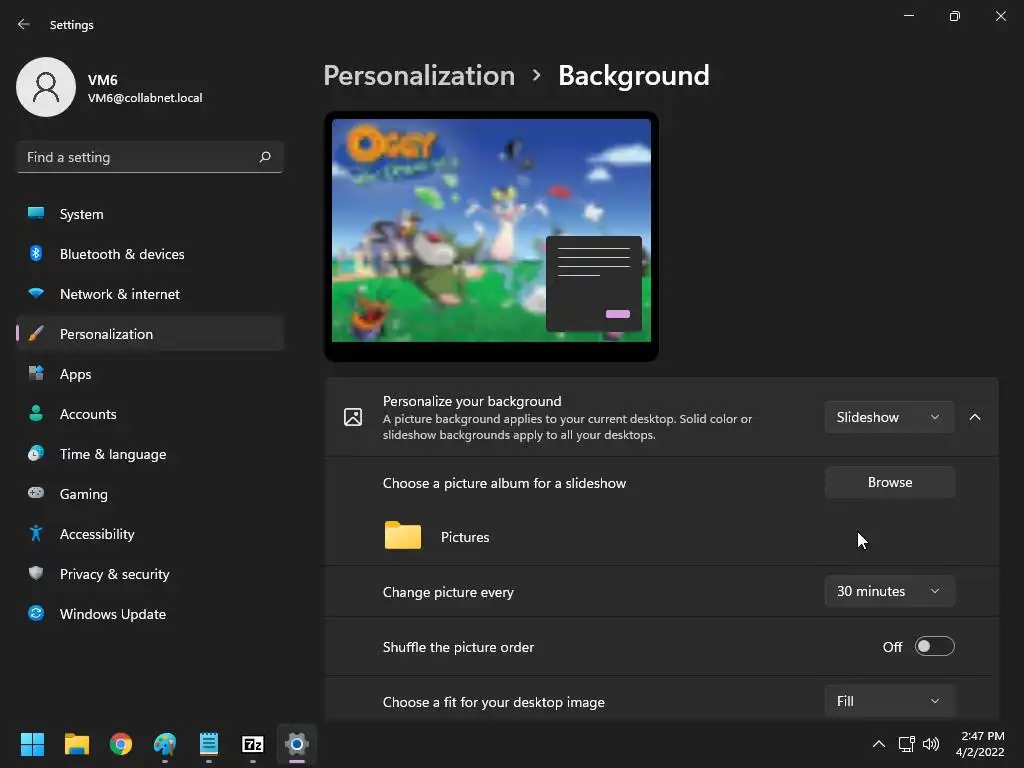
Task: Open the Slideshow background type dropdown
Action: pos(889,417)
